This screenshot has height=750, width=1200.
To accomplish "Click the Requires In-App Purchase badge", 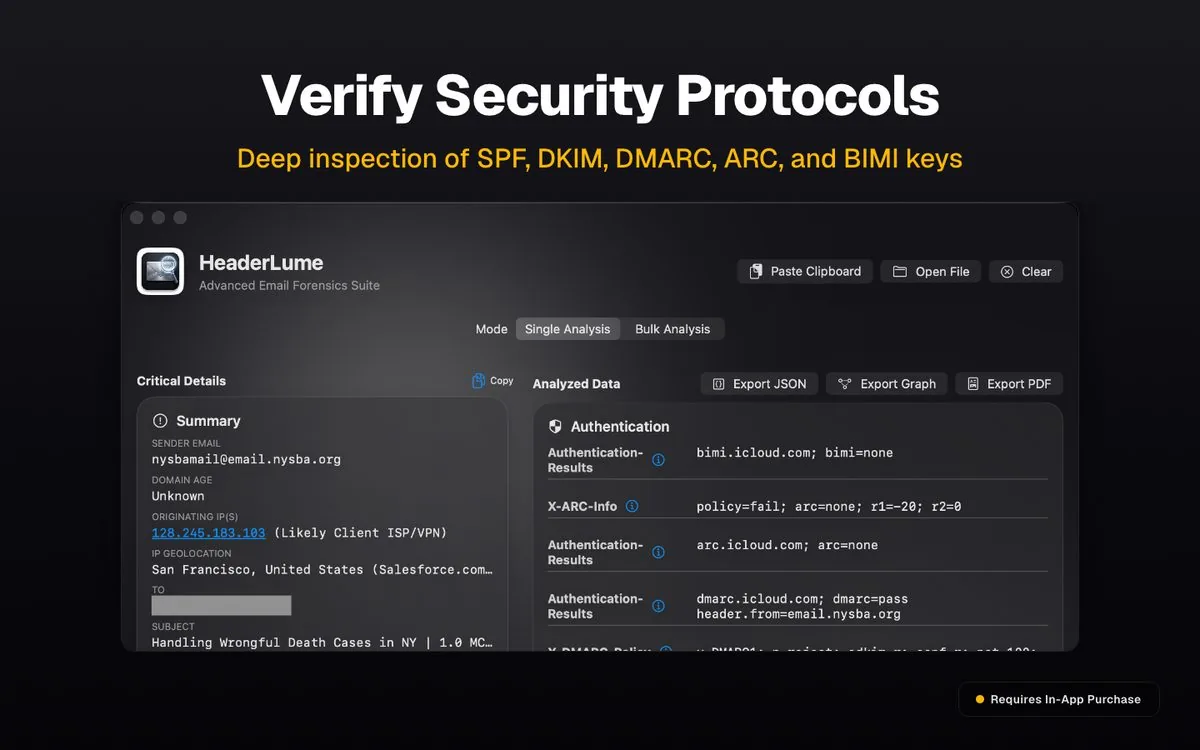I will [x=1059, y=700].
